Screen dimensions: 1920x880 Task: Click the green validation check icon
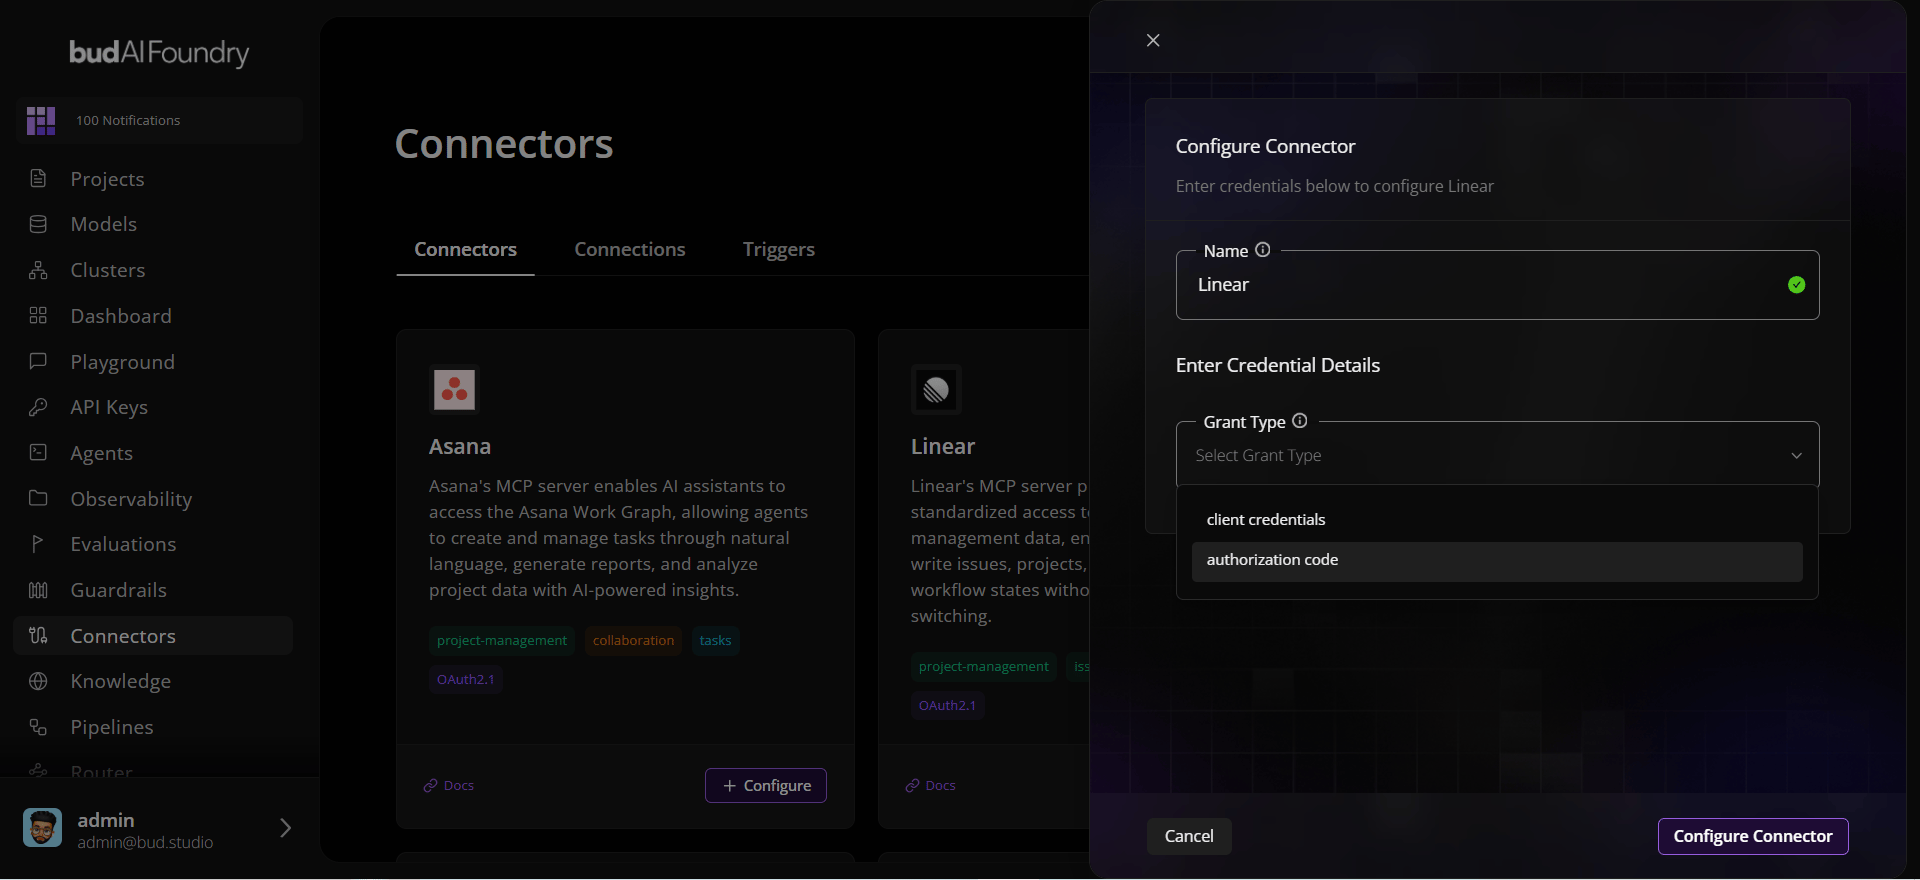(1796, 285)
